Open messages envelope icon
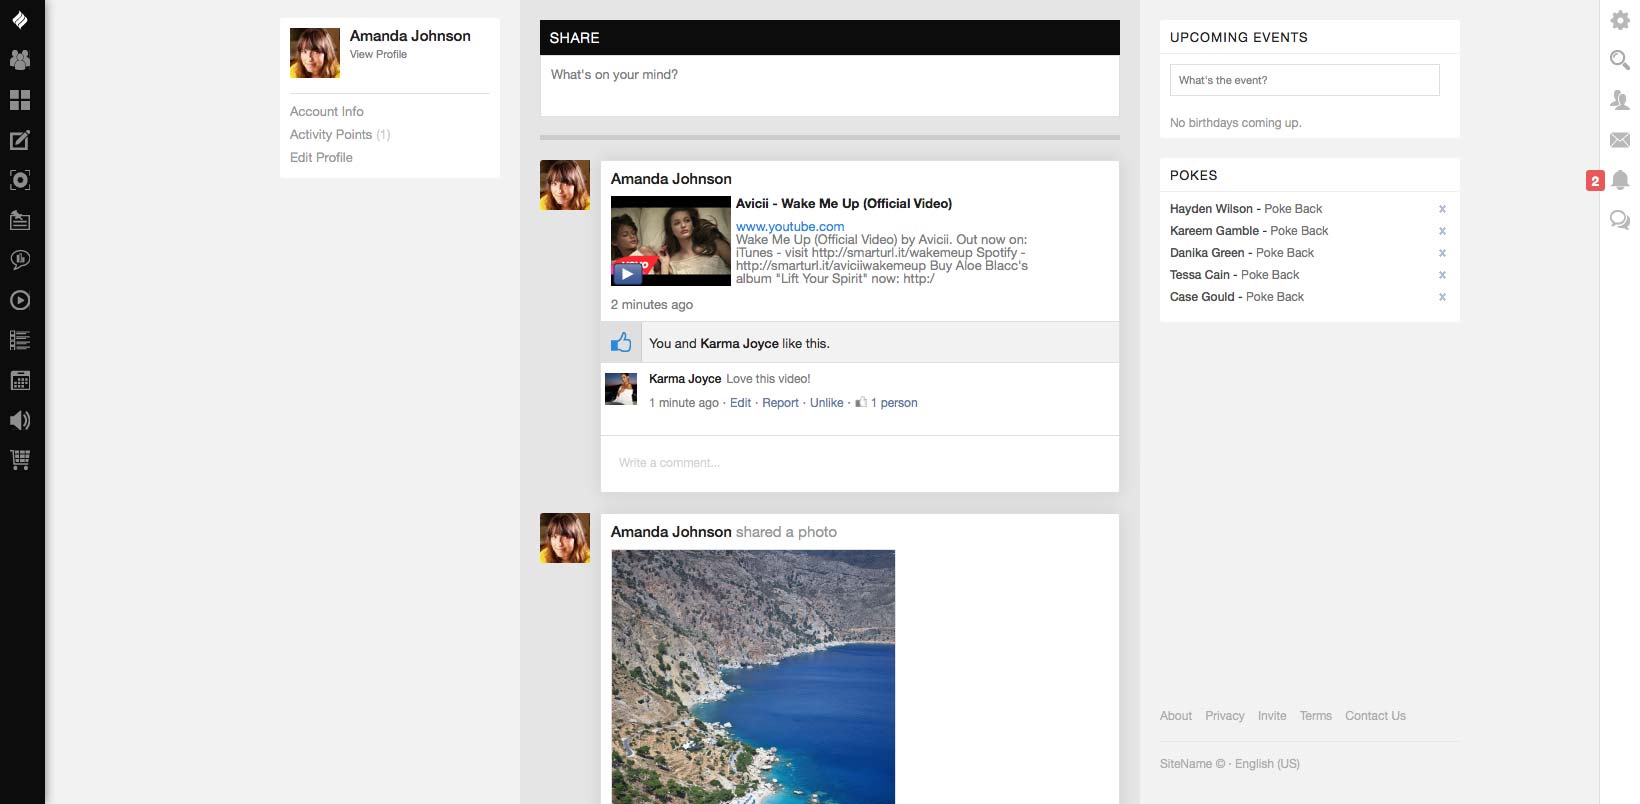The height and width of the screenshot is (804, 1640). tap(1619, 140)
